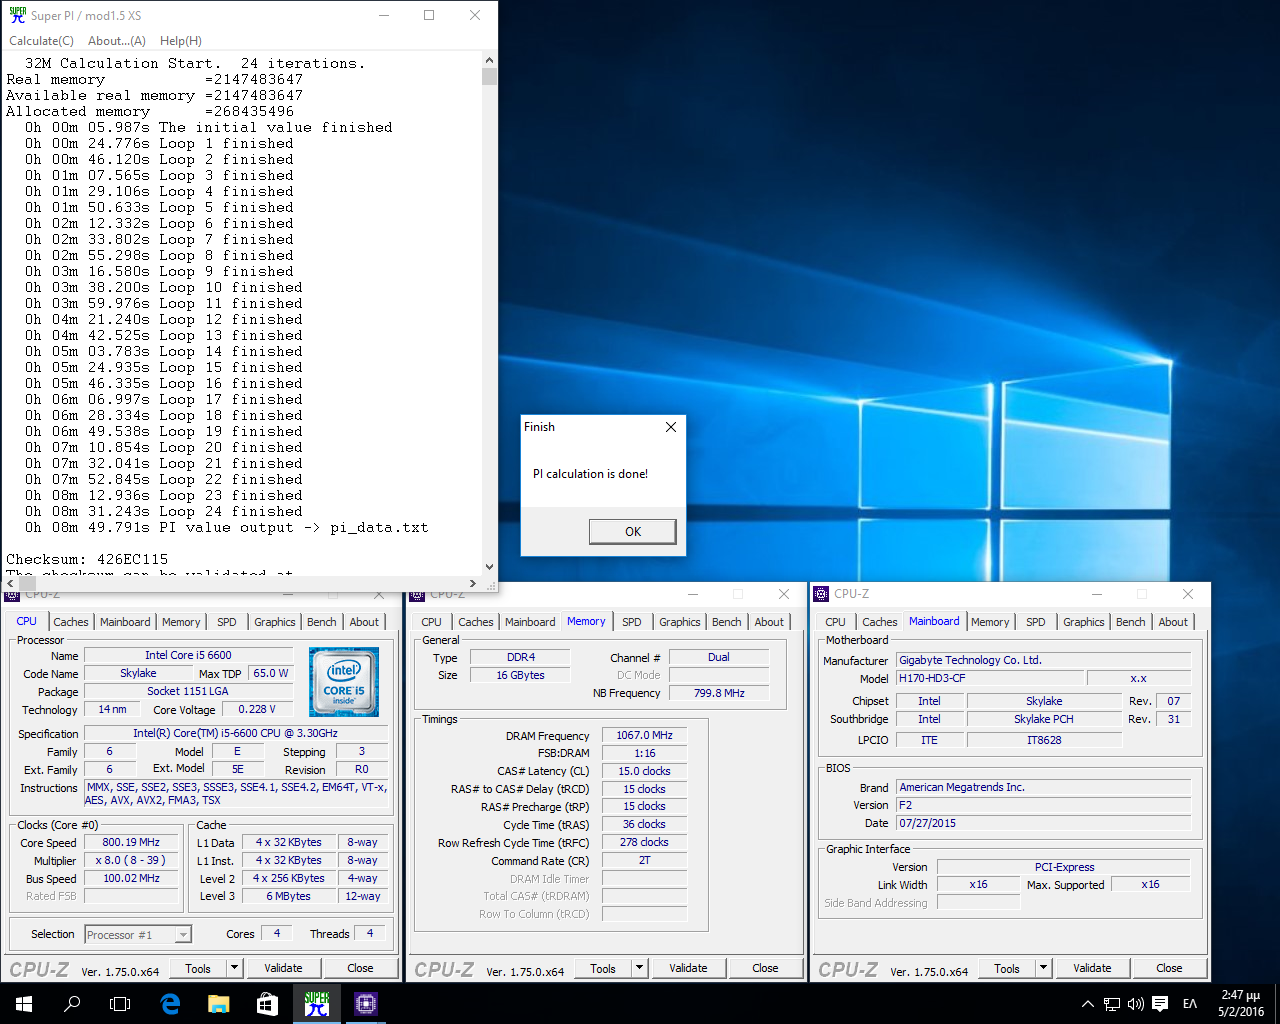Screen dimensions: 1280x1024
Task: Open the Windows Start menu
Action: click(24, 1003)
